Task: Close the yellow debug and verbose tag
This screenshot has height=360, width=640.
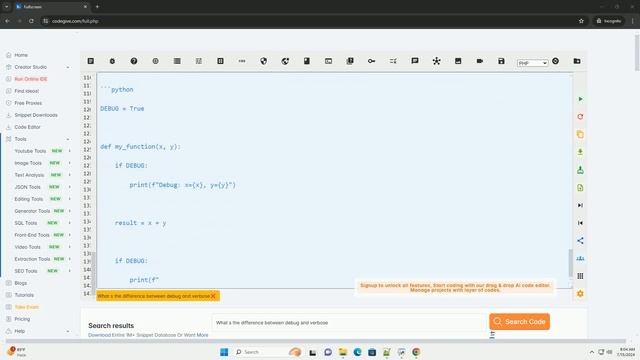Action: pyautogui.click(x=213, y=296)
